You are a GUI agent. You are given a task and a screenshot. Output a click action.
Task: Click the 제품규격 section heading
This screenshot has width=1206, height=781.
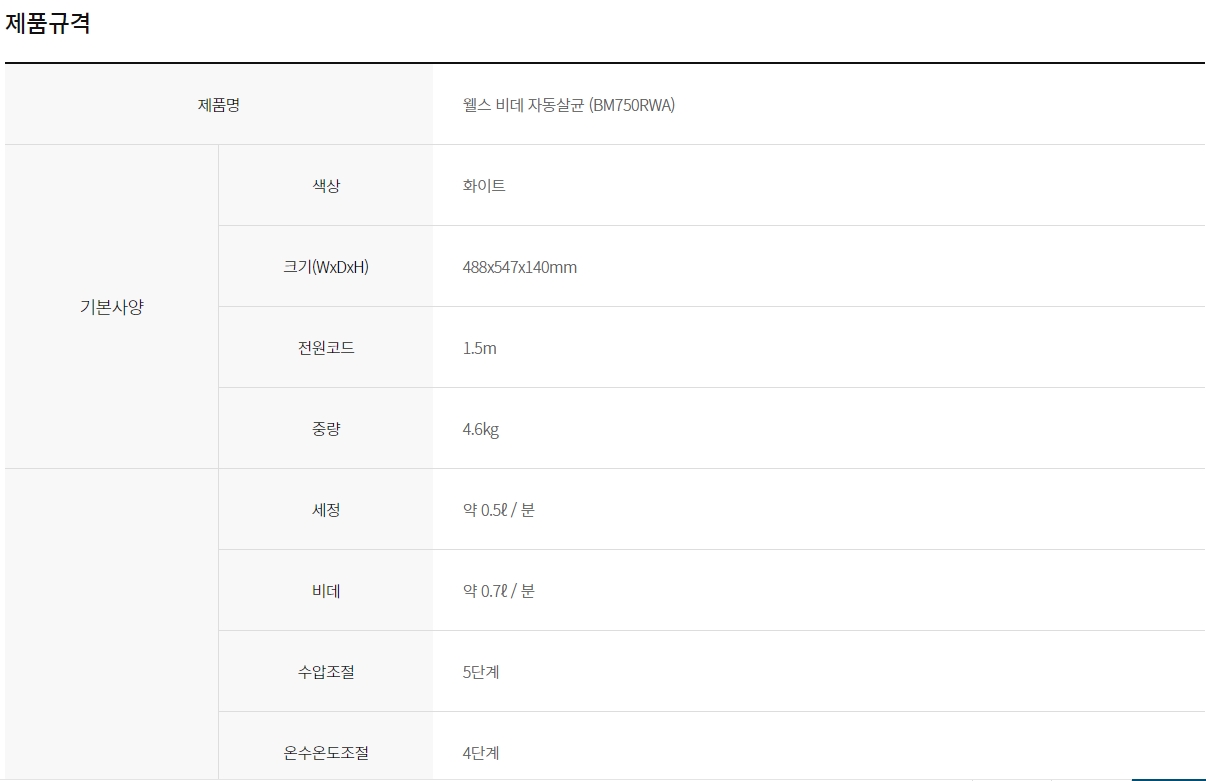48,24
